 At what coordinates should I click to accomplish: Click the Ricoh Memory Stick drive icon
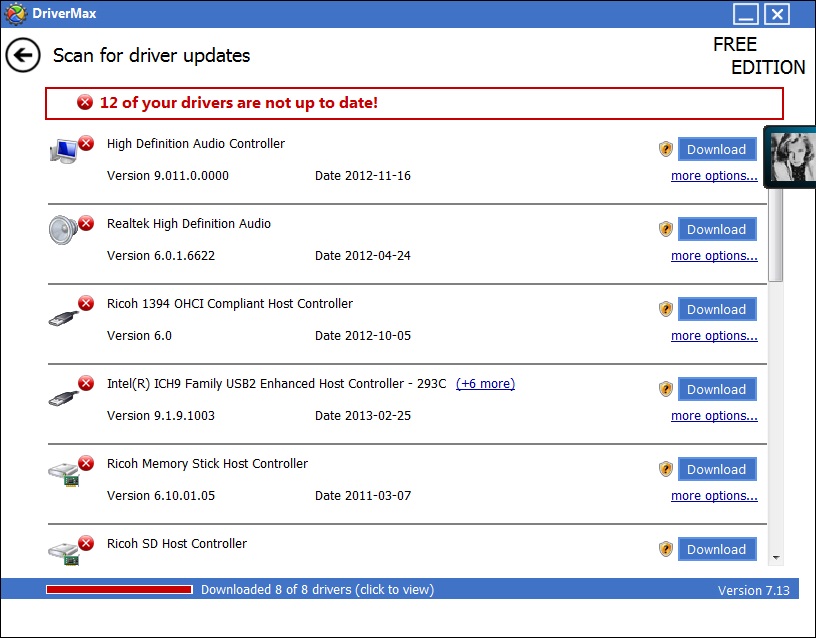[x=63, y=474]
